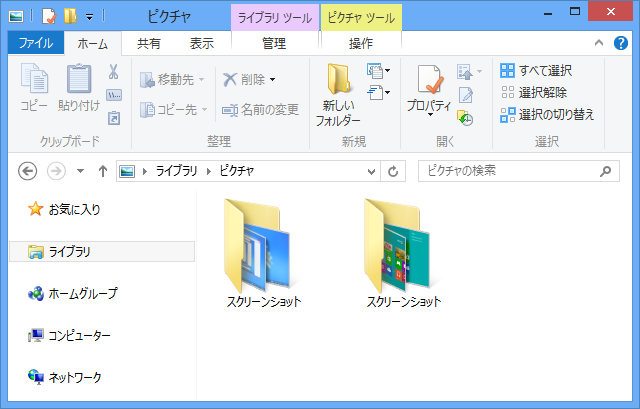This screenshot has height=409, width=640.
Task: Click the History icon in the Open group
Action: [465, 118]
